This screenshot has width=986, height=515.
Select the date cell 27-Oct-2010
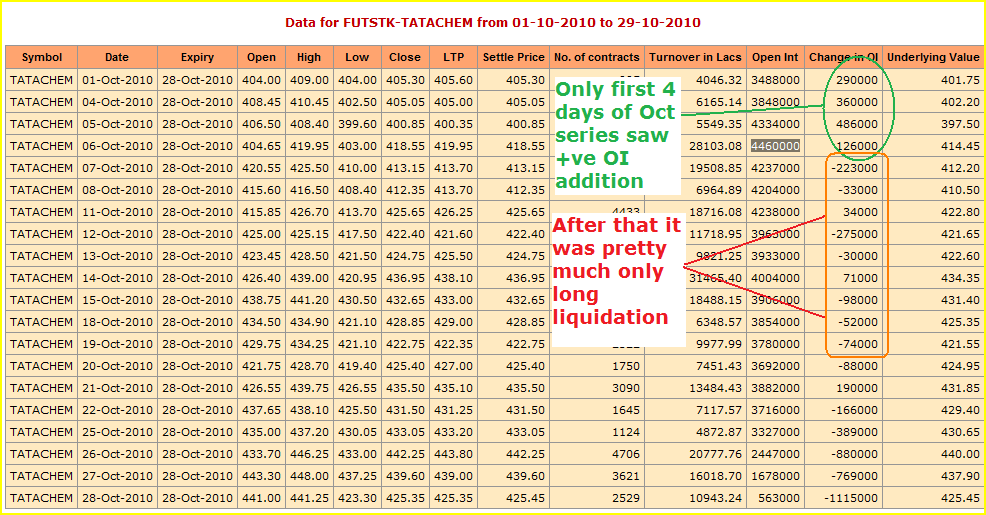click(118, 476)
